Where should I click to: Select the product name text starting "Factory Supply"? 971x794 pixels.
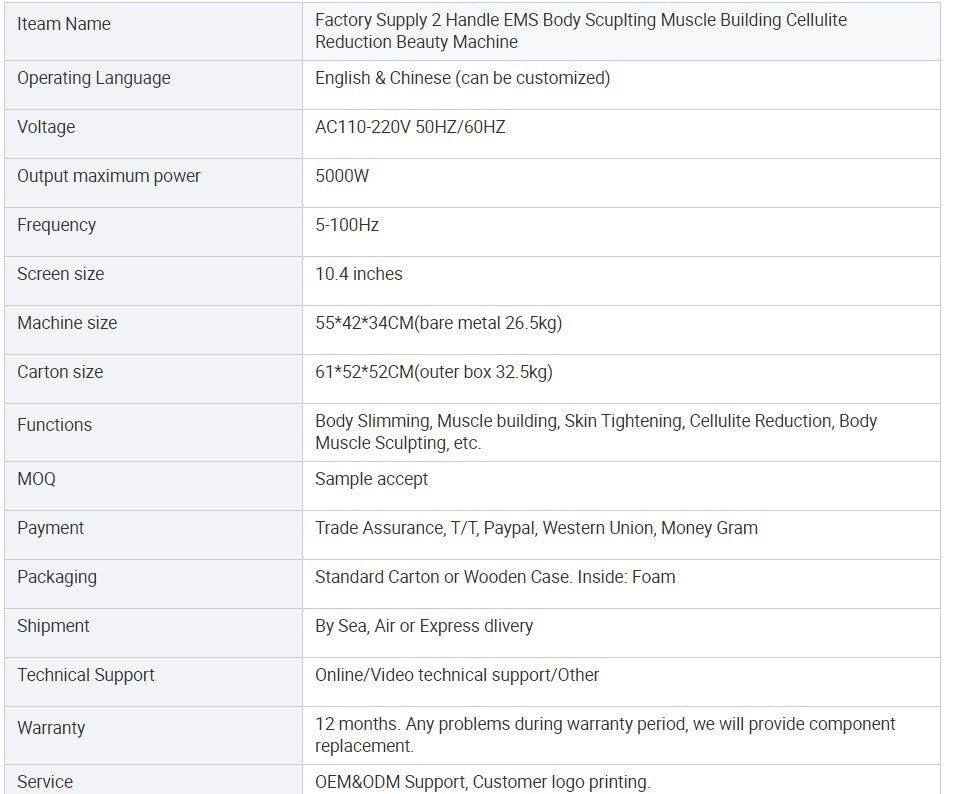pos(580,31)
